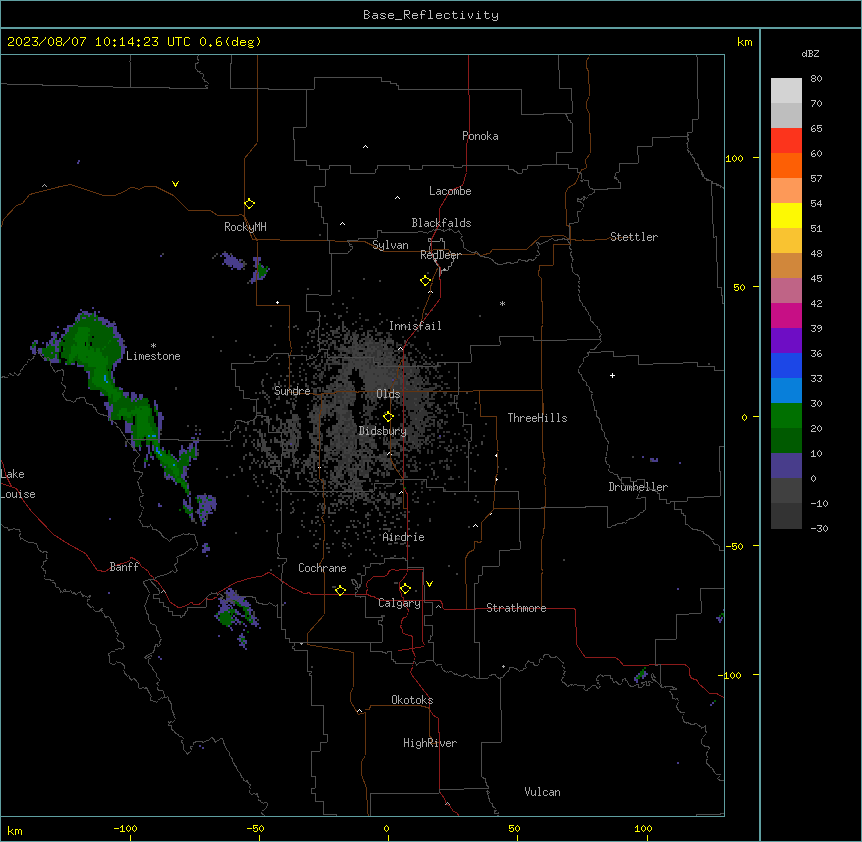Image resolution: width=862 pixels, height=842 pixels.
Task: Click the yellow marker below Cochrane
Action: pos(340,590)
